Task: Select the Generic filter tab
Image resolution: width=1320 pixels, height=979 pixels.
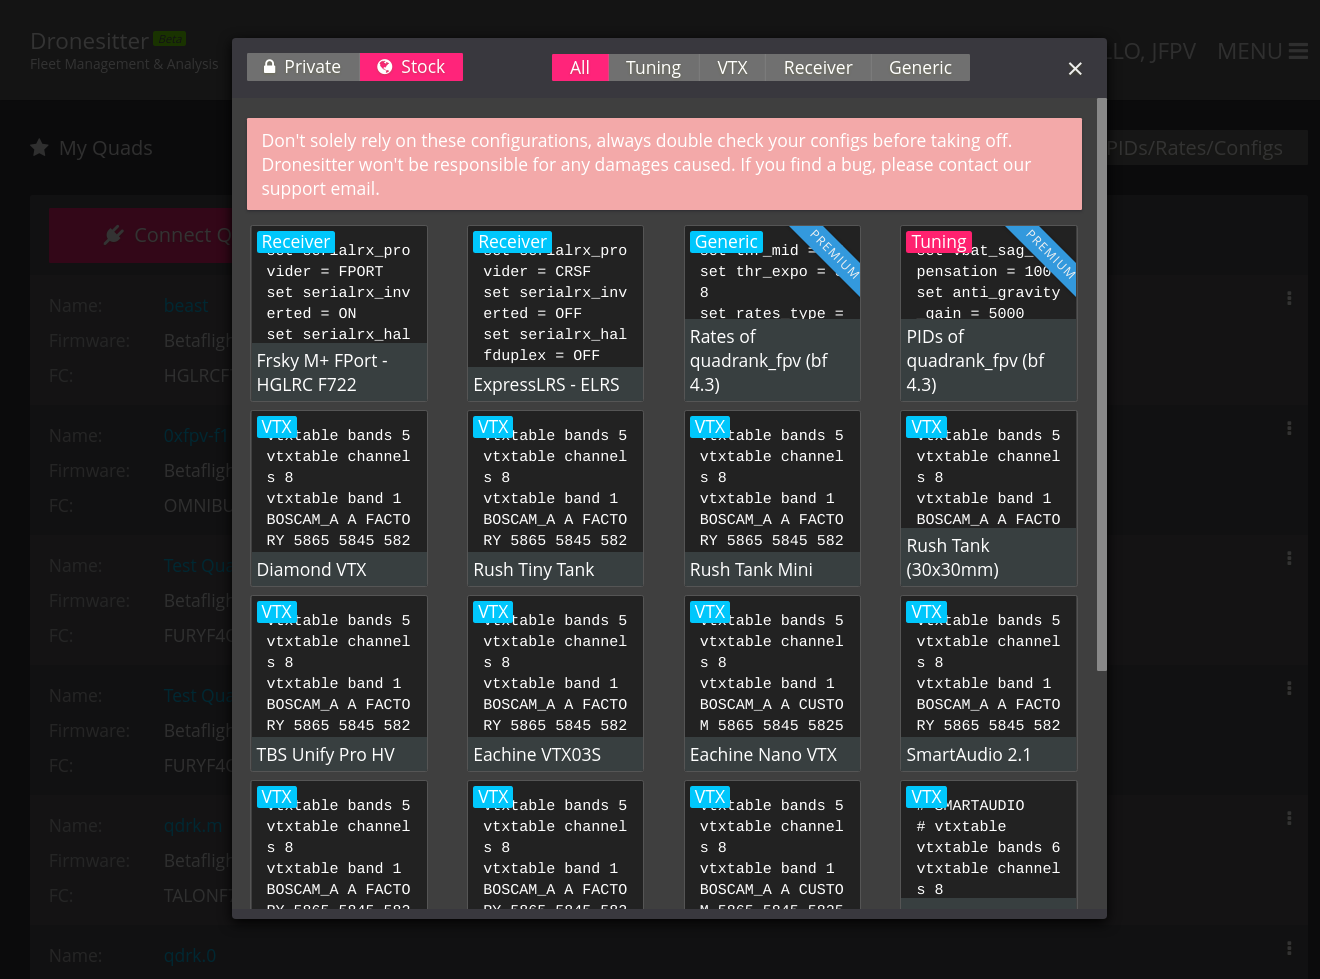Action: click(920, 68)
